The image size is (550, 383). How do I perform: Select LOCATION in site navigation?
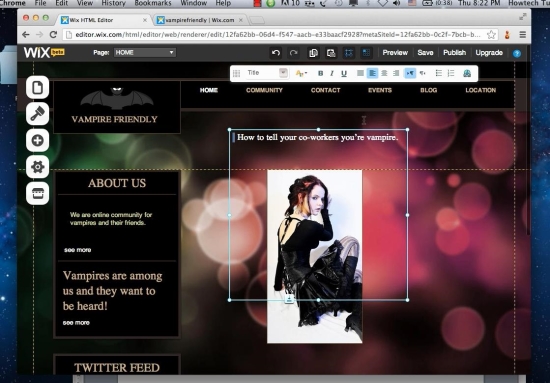pyautogui.click(x=481, y=90)
